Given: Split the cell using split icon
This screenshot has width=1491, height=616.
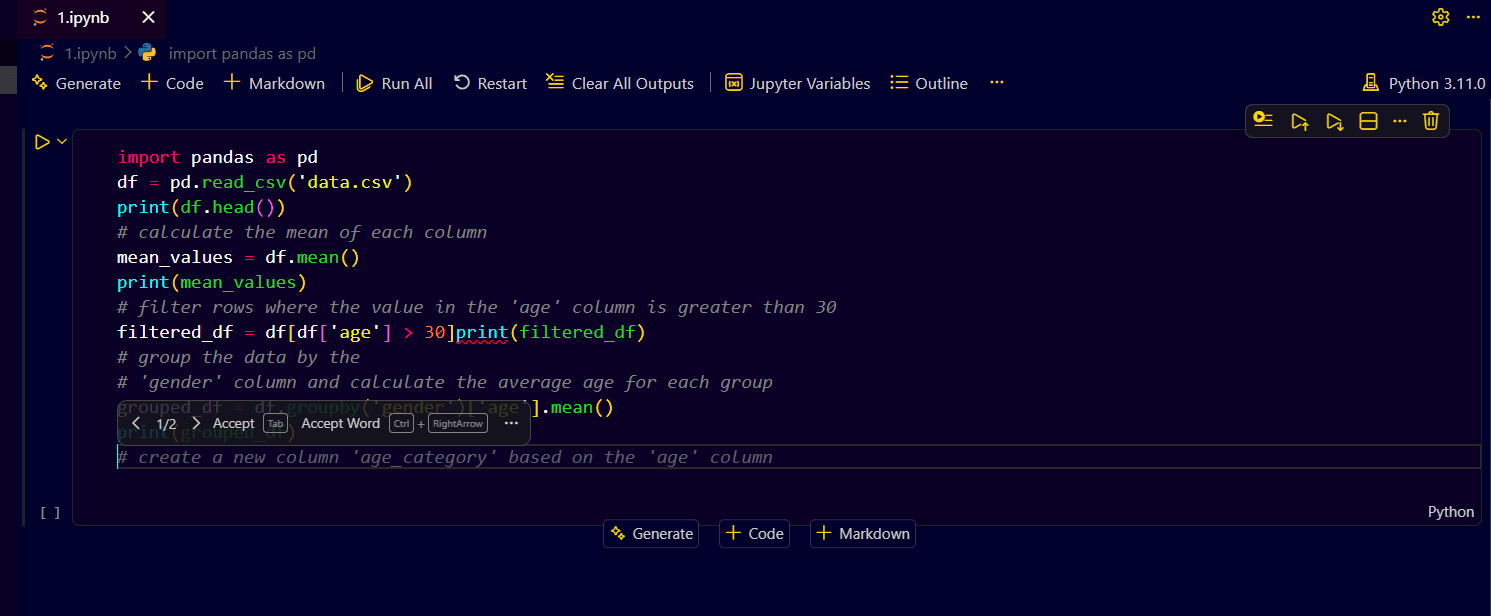Looking at the screenshot, I should [1368, 121].
